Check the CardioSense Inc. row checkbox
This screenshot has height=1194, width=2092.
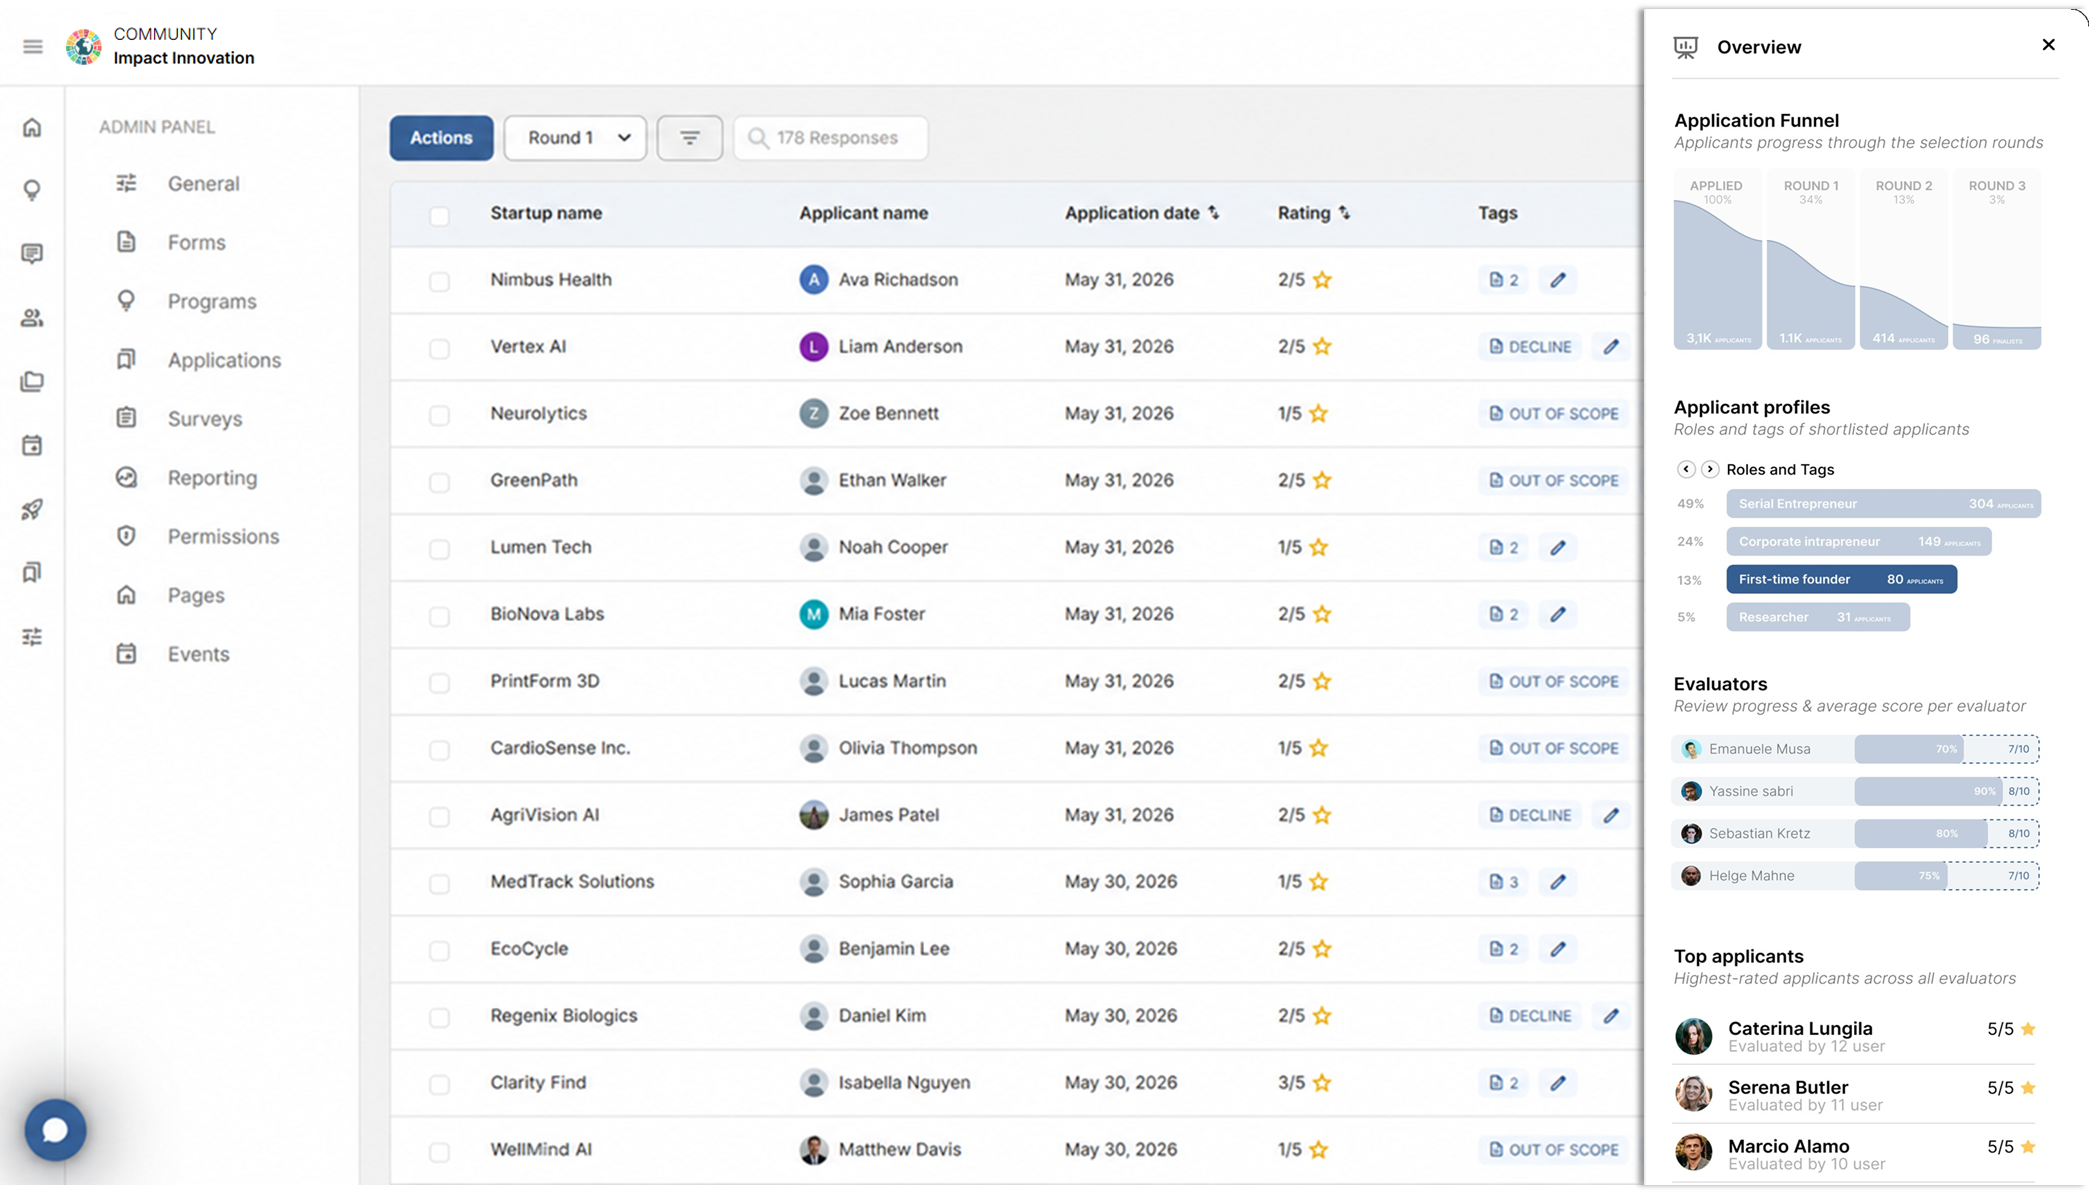[x=439, y=750]
